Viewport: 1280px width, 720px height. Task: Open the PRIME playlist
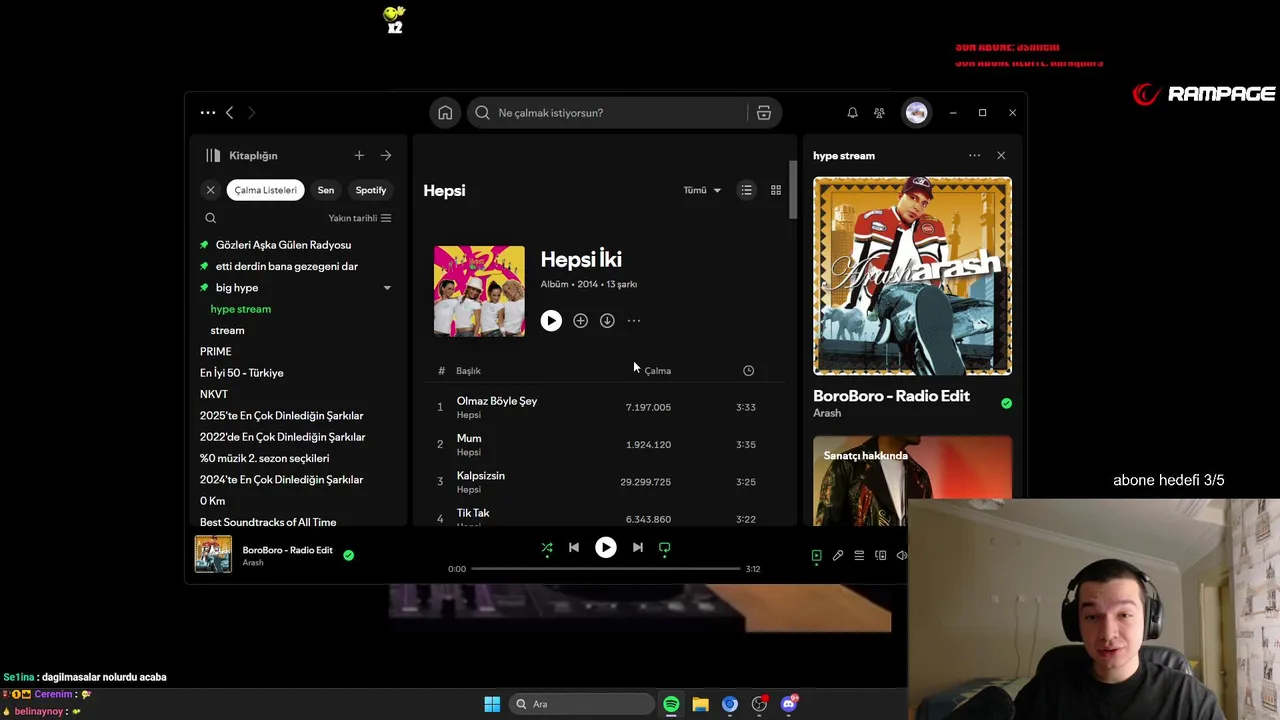pyautogui.click(x=215, y=352)
